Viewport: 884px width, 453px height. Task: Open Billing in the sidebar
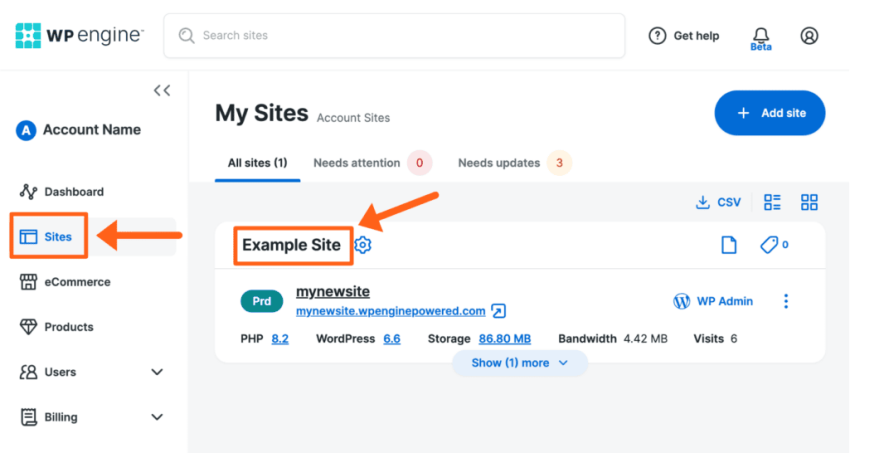tap(49, 417)
